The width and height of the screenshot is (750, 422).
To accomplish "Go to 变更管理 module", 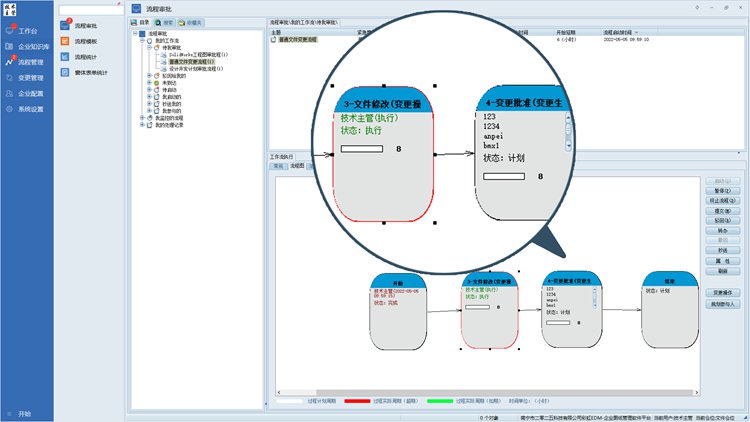I will 30,77.
